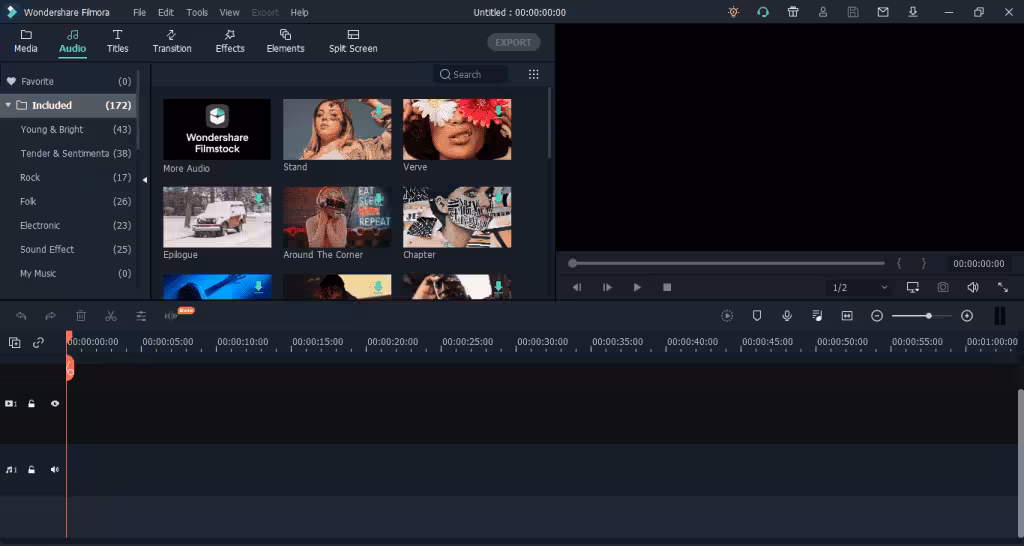Select the Sound Effect category
The image size is (1024, 546).
tap(69, 249)
